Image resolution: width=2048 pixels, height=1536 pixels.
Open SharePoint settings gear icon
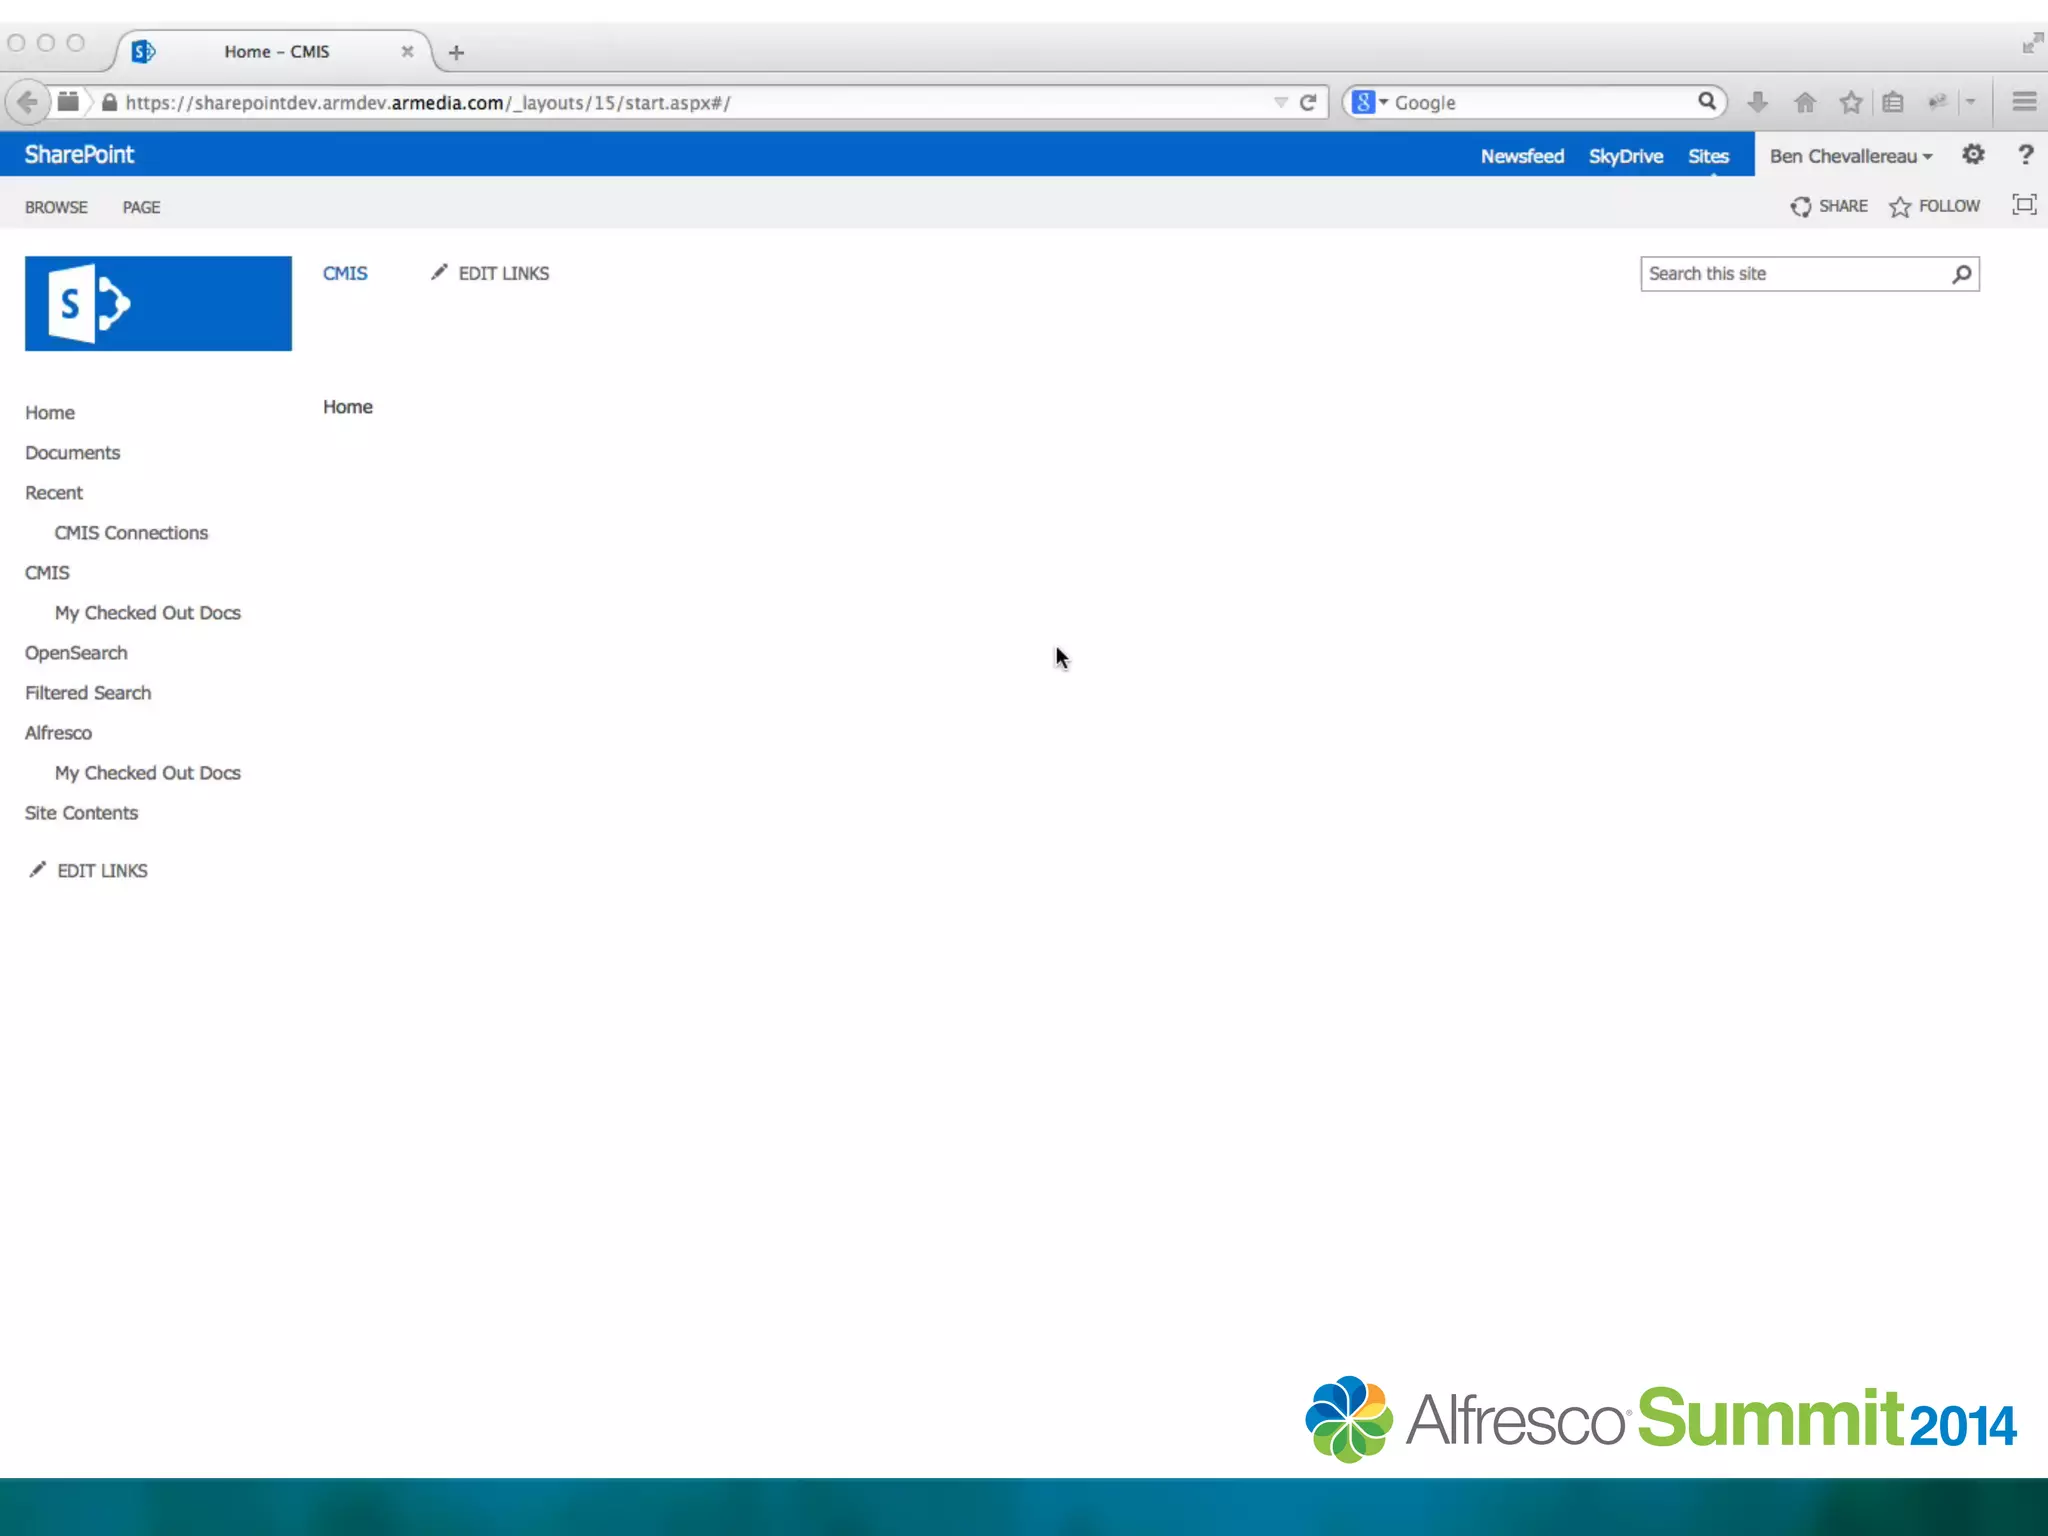coord(1973,155)
